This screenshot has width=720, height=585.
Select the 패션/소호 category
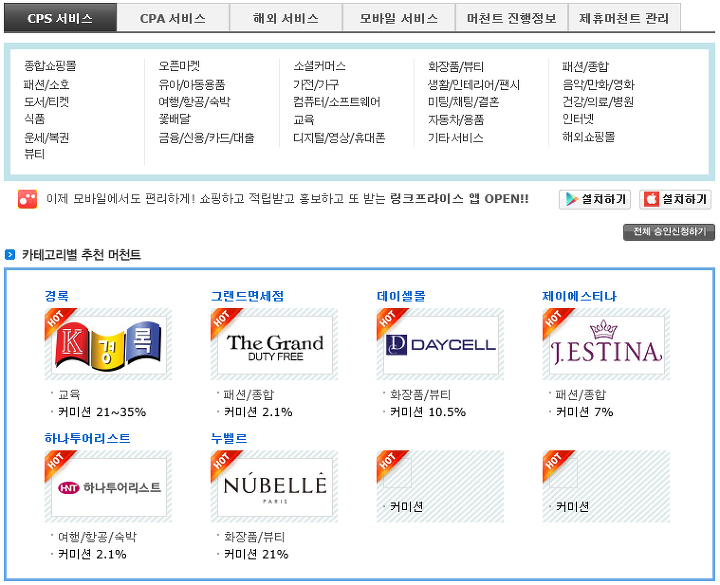[46, 84]
